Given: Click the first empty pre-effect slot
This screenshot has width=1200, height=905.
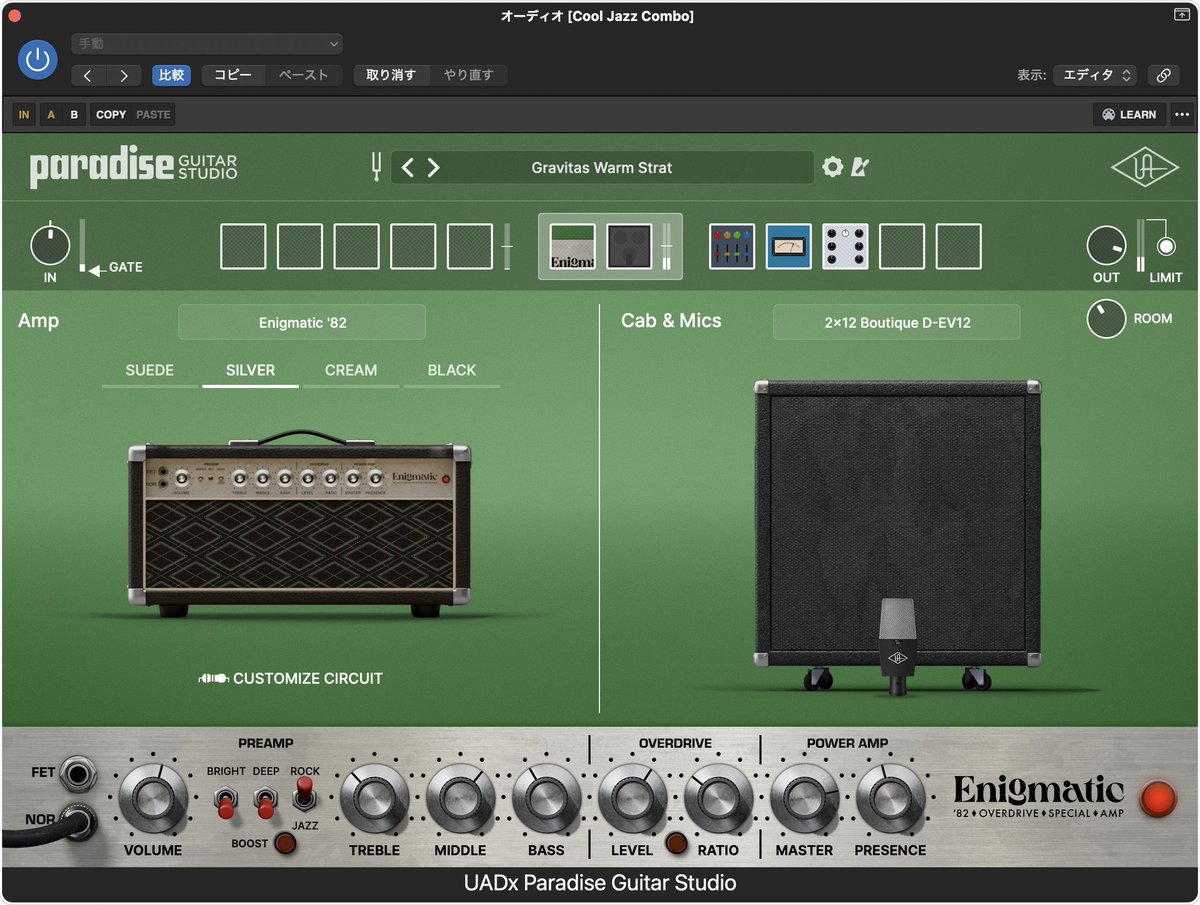Looking at the screenshot, I should click(243, 246).
